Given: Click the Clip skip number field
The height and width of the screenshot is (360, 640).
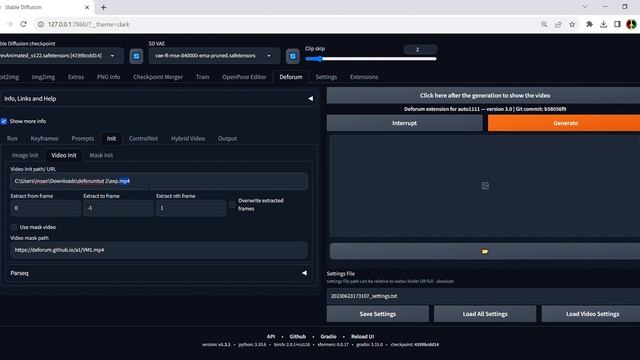Looking at the screenshot, I should pyautogui.click(x=420, y=49).
